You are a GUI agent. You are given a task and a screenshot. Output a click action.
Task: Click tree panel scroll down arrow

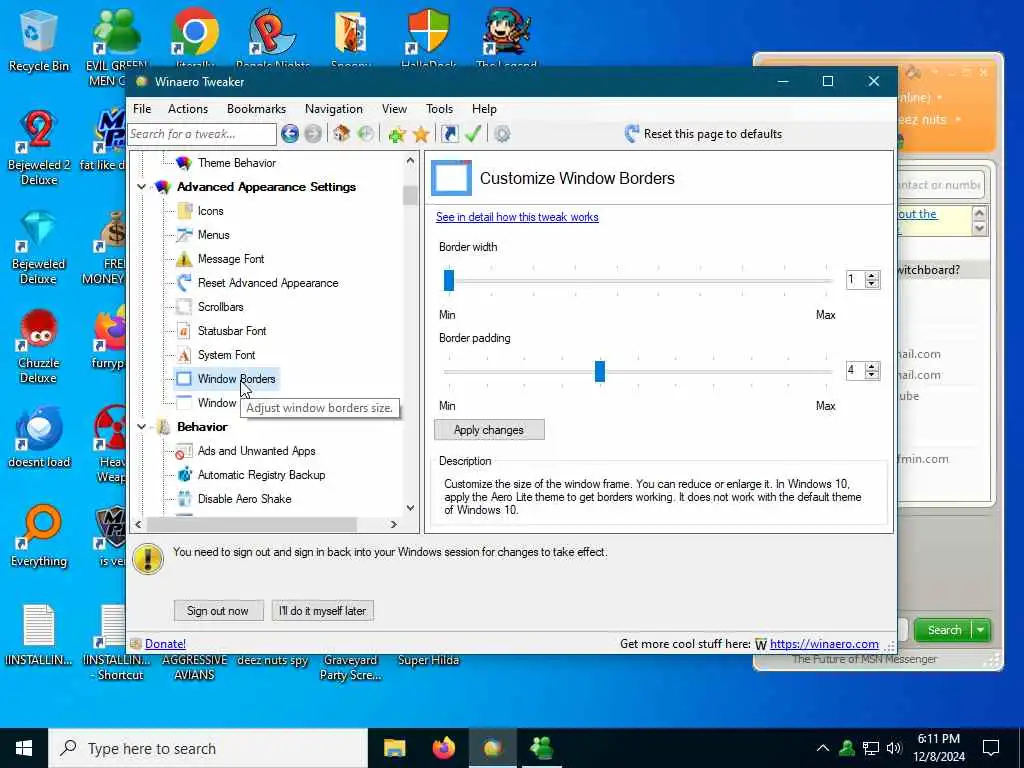[x=410, y=508]
